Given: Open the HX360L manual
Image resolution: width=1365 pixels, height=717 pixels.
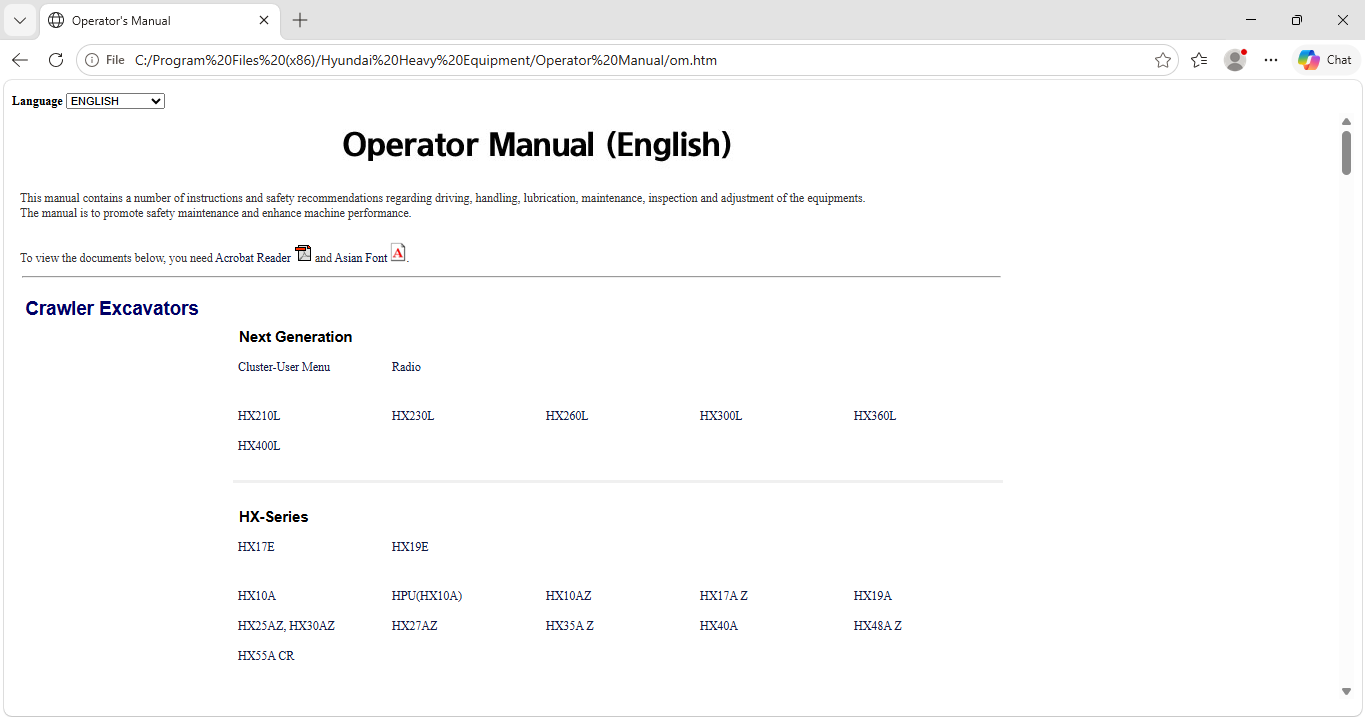Looking at the screenshot, I should click(x=875, y=416).
